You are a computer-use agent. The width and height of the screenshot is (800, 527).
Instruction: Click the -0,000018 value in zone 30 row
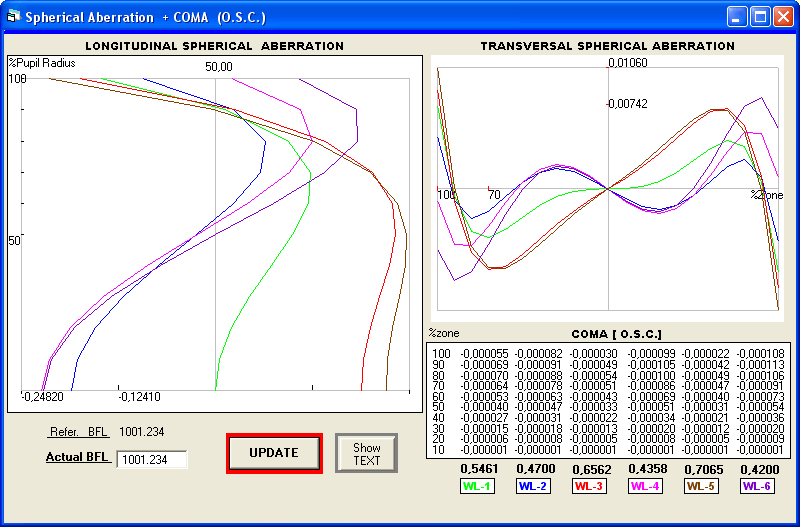coord(539,429)
